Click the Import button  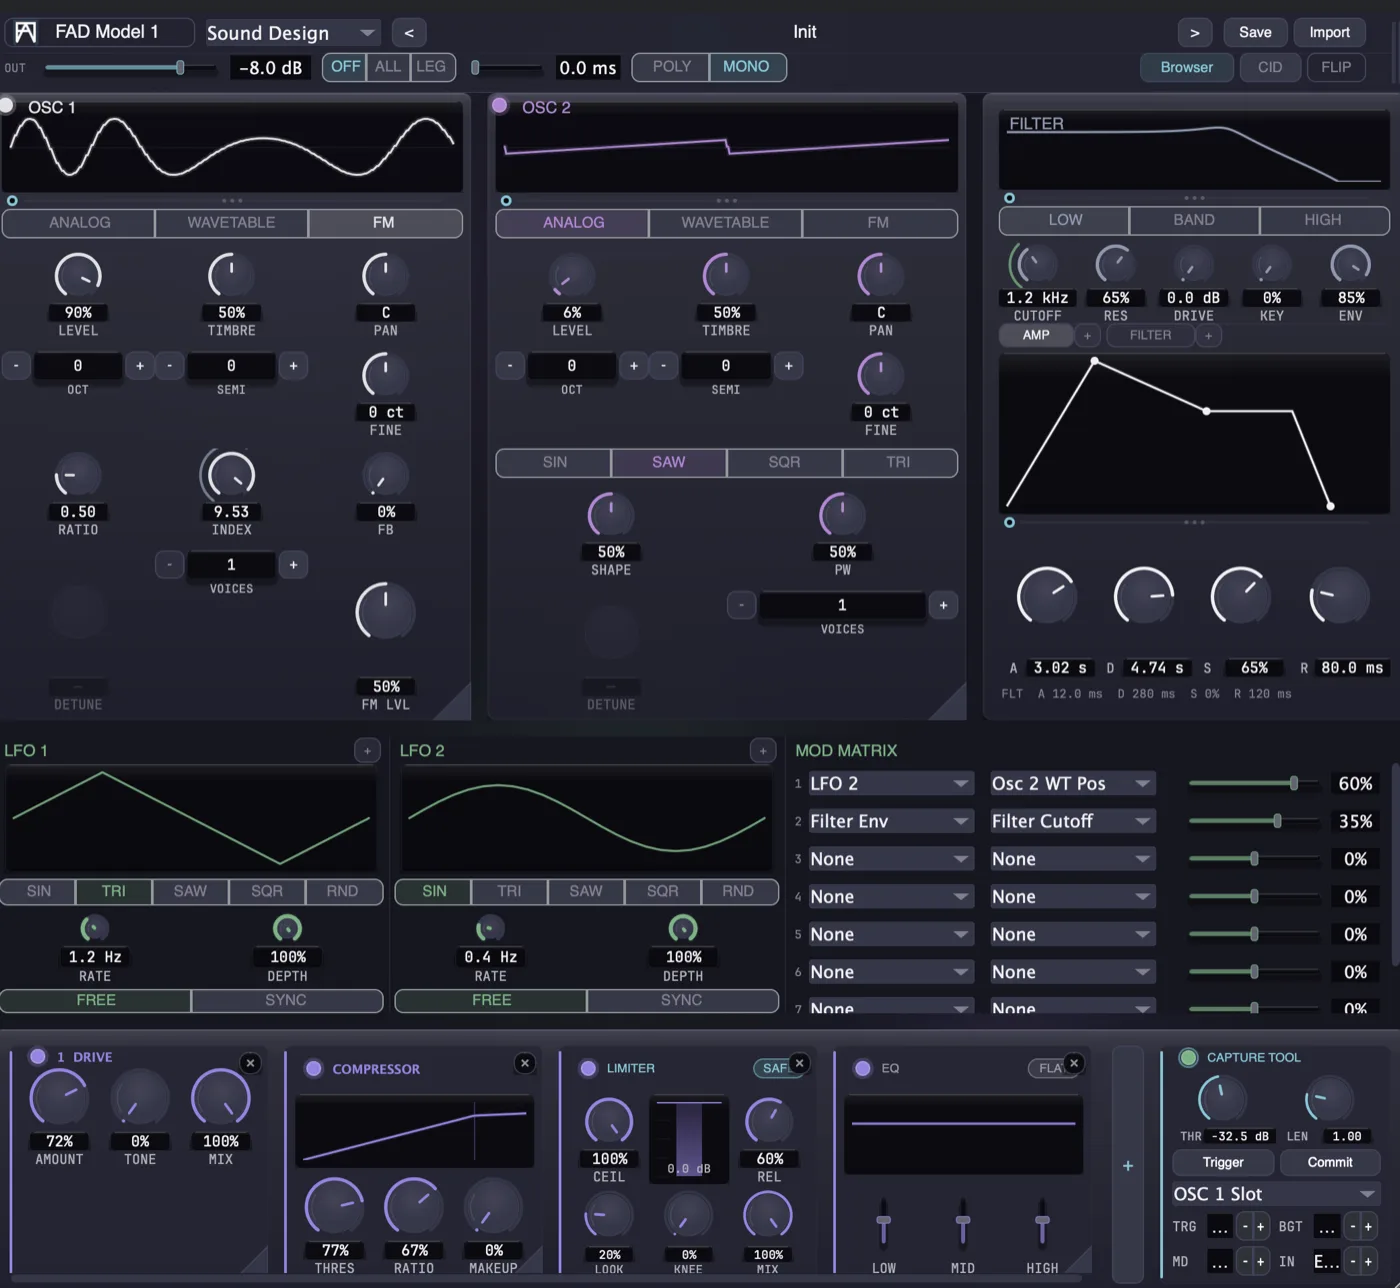[1329, 33]
